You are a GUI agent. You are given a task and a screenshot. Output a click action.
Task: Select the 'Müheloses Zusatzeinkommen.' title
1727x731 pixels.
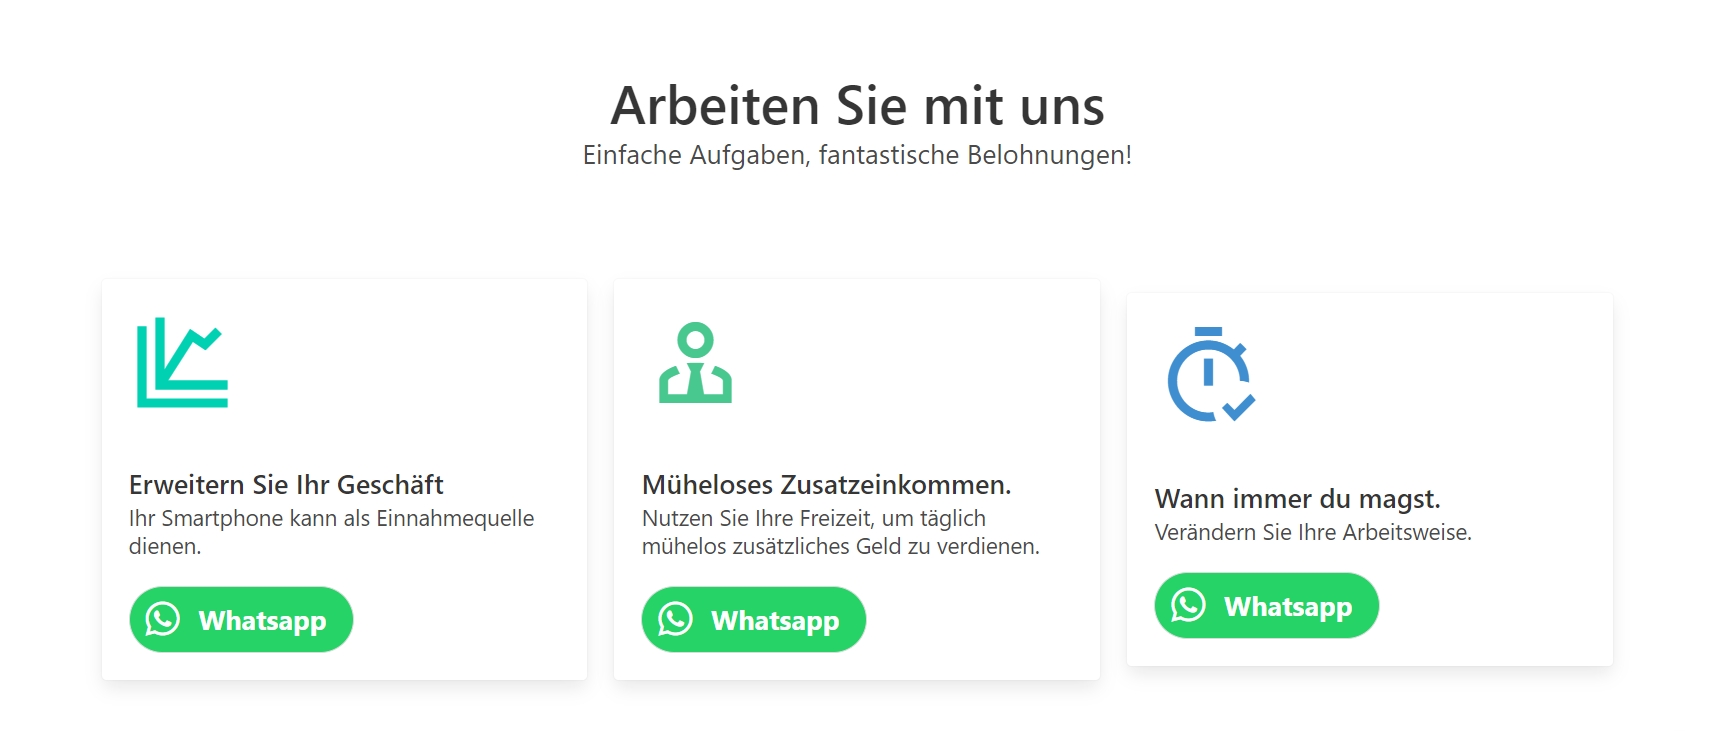827,485
